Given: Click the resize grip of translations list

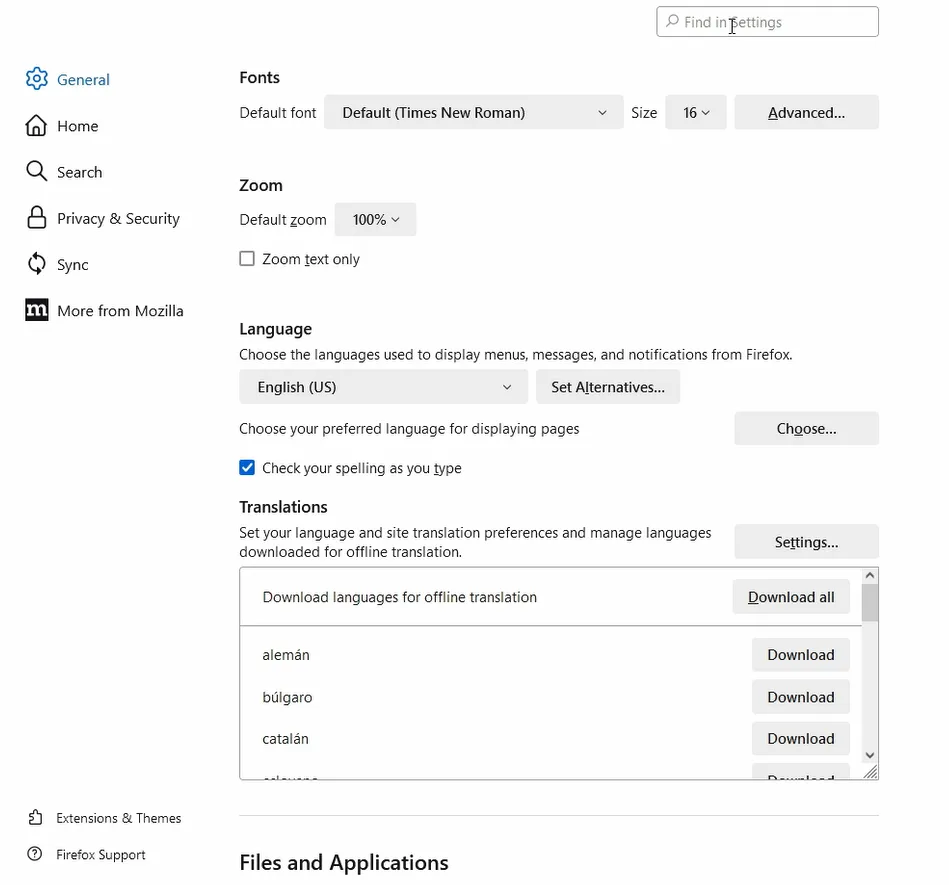Looking at the screenshot, I should (x=870, y=772).
